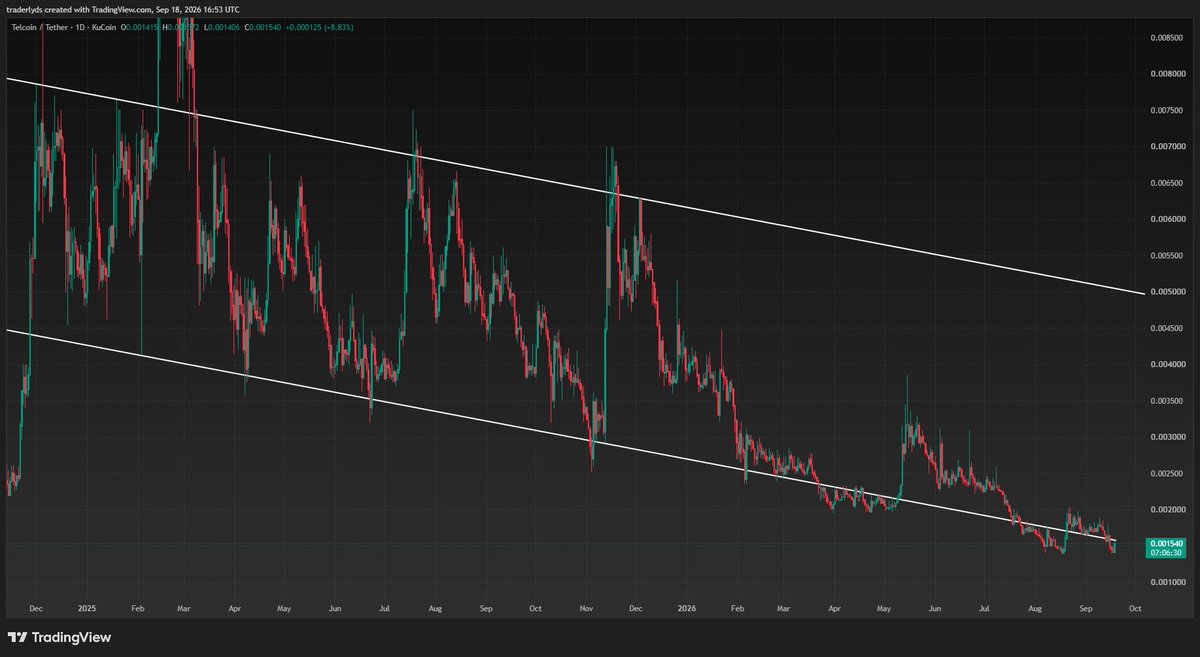Click the current price label 0.001540
The width and height of the screenshot is (1200, 657).
tap(1168, 542)
